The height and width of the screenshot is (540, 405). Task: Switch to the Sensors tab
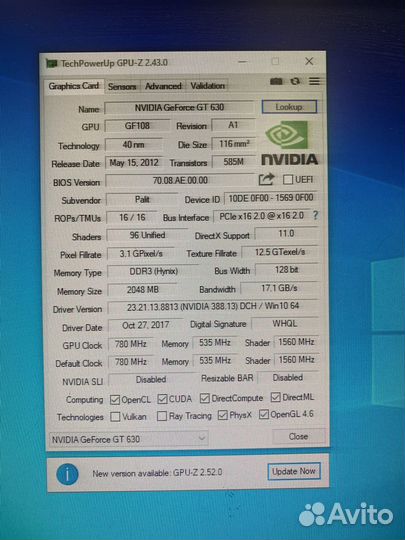click(122, 86)
